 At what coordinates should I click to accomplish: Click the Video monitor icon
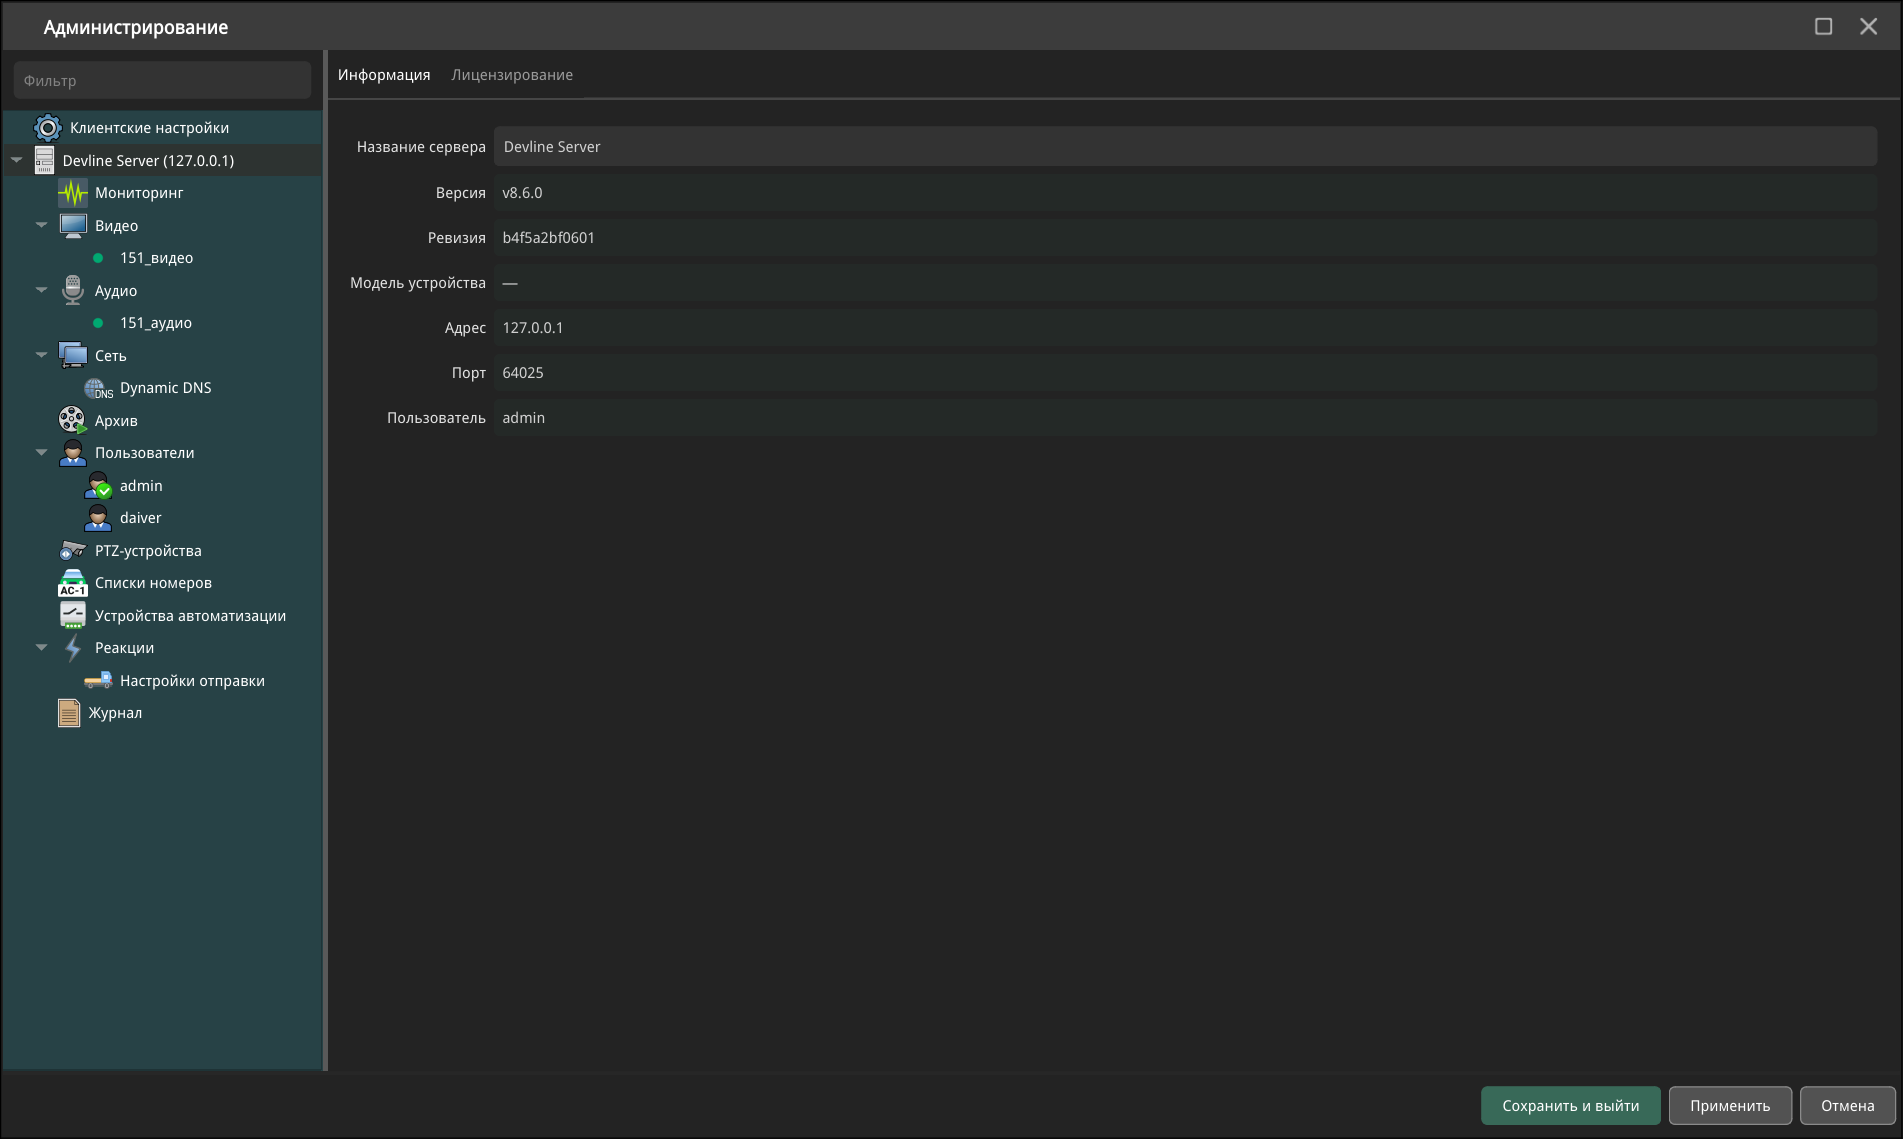coord(73,226)
